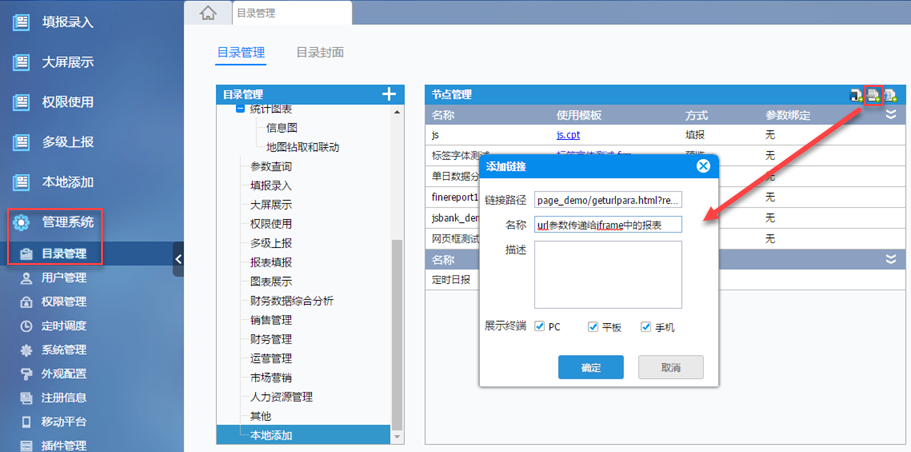Switch to the 目录封面 sub-tab
Image resolution: width=911 pixels, height=452 pixels.
(x=320, y=53)
